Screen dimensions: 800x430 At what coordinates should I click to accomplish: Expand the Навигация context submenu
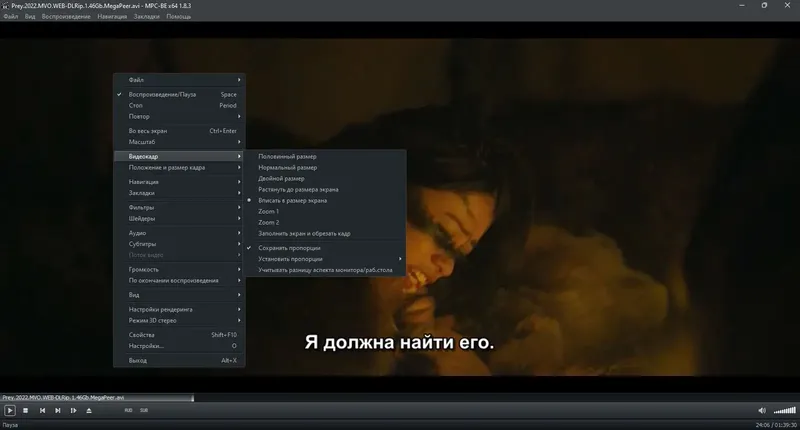179,182
